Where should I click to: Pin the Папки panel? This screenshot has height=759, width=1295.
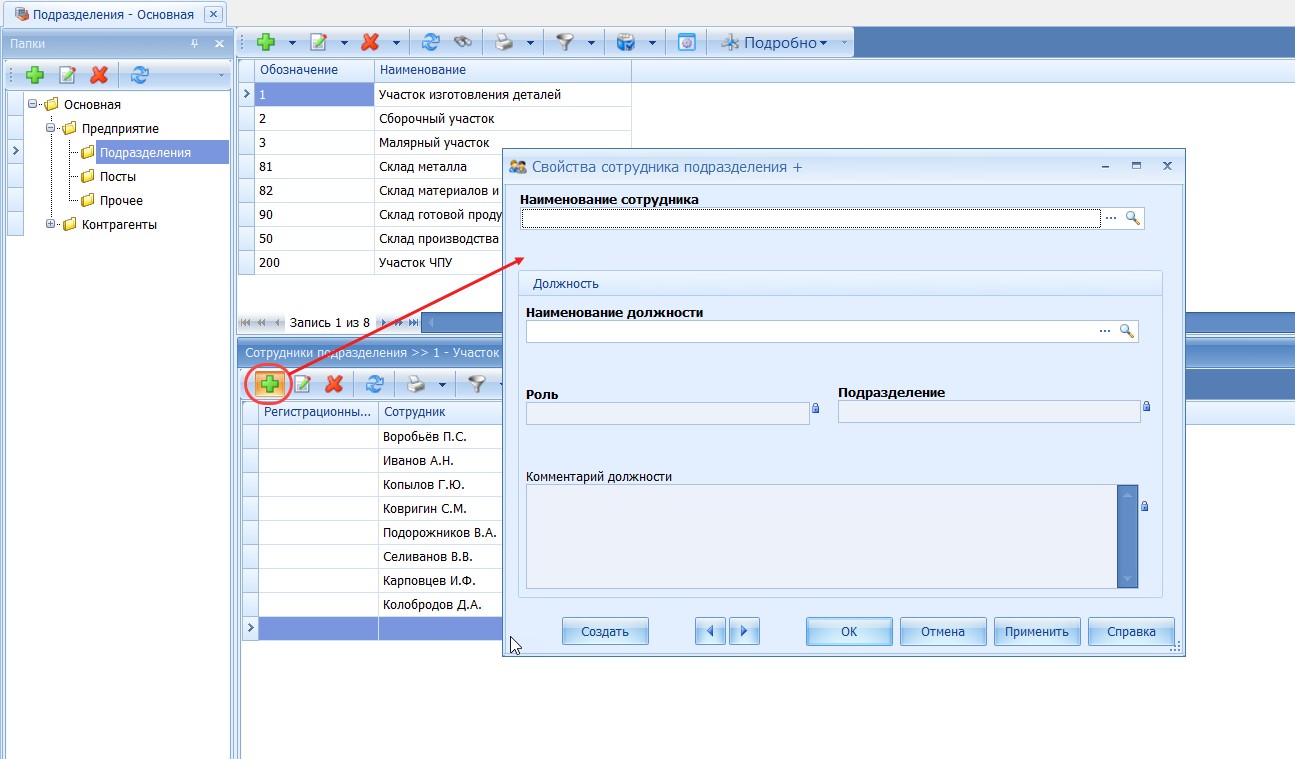click(195, 44)
